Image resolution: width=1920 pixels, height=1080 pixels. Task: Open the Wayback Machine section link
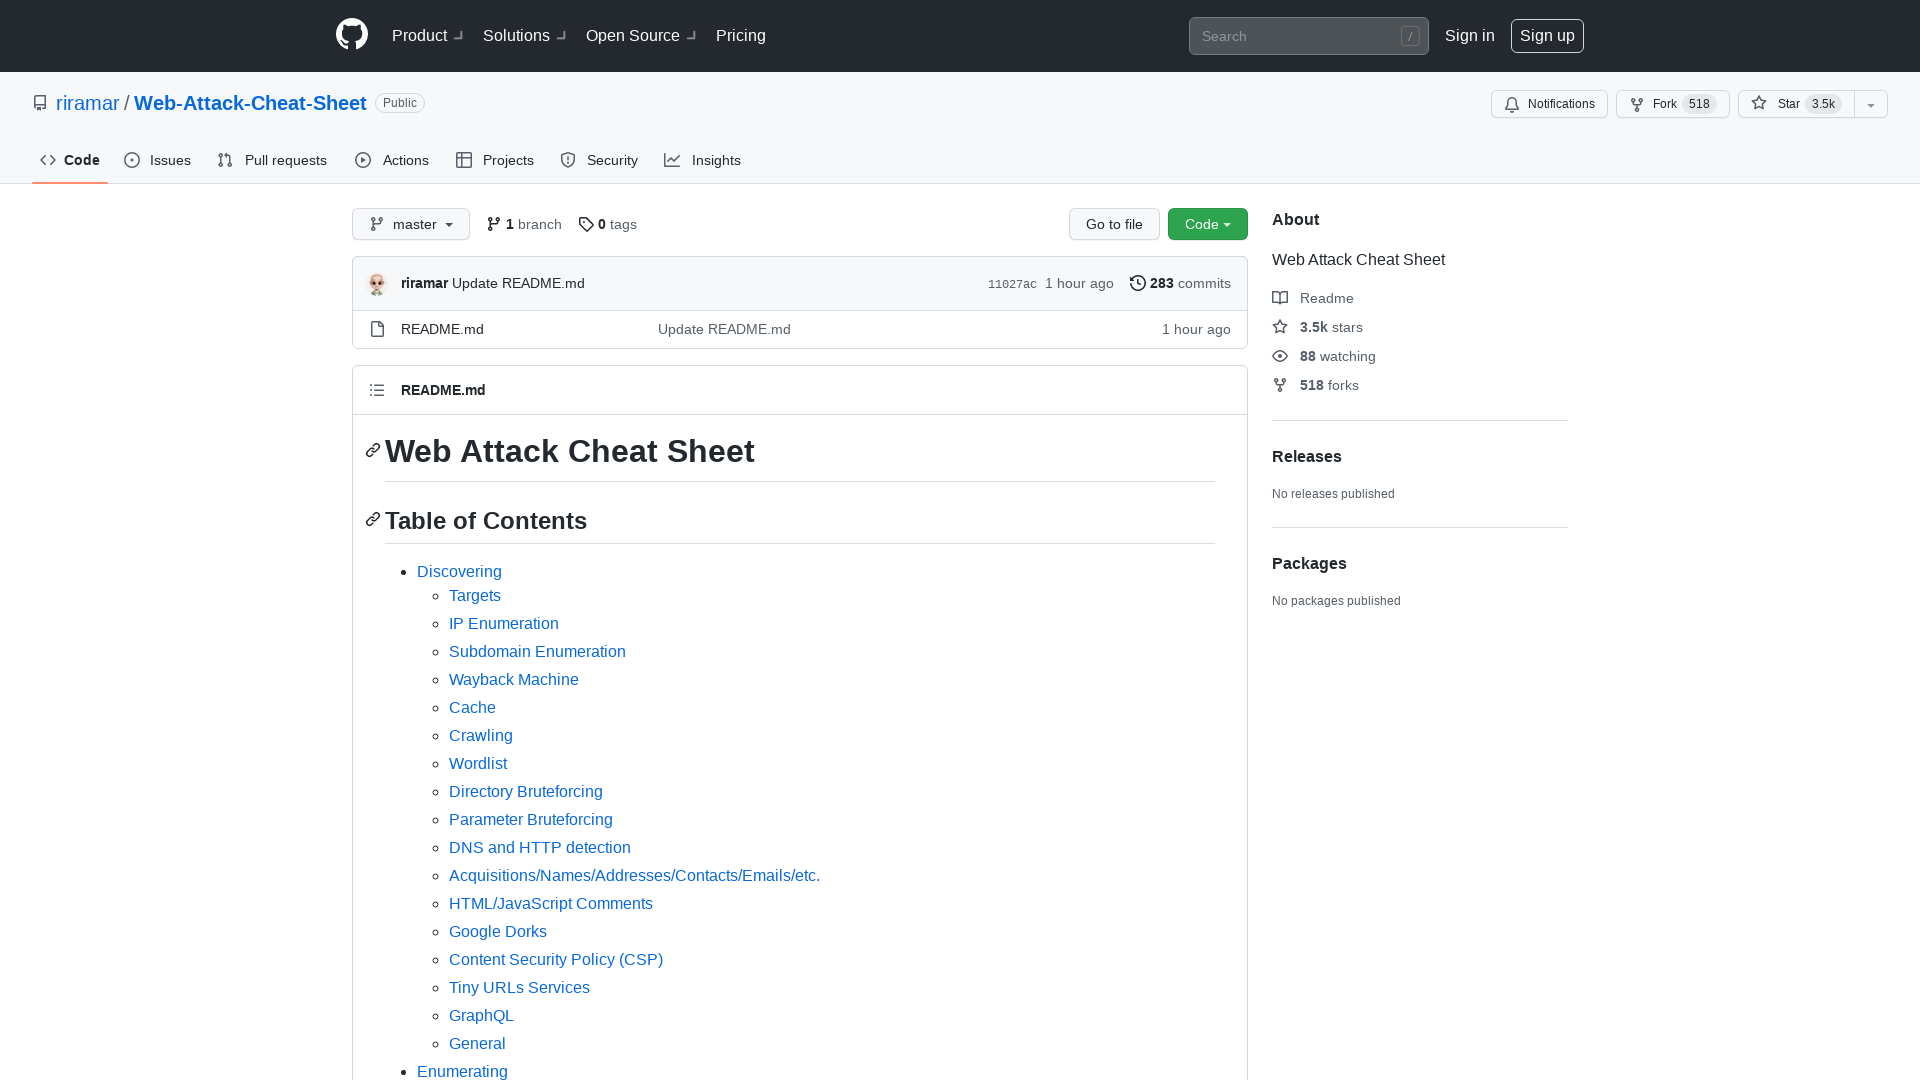click(514, 679)
